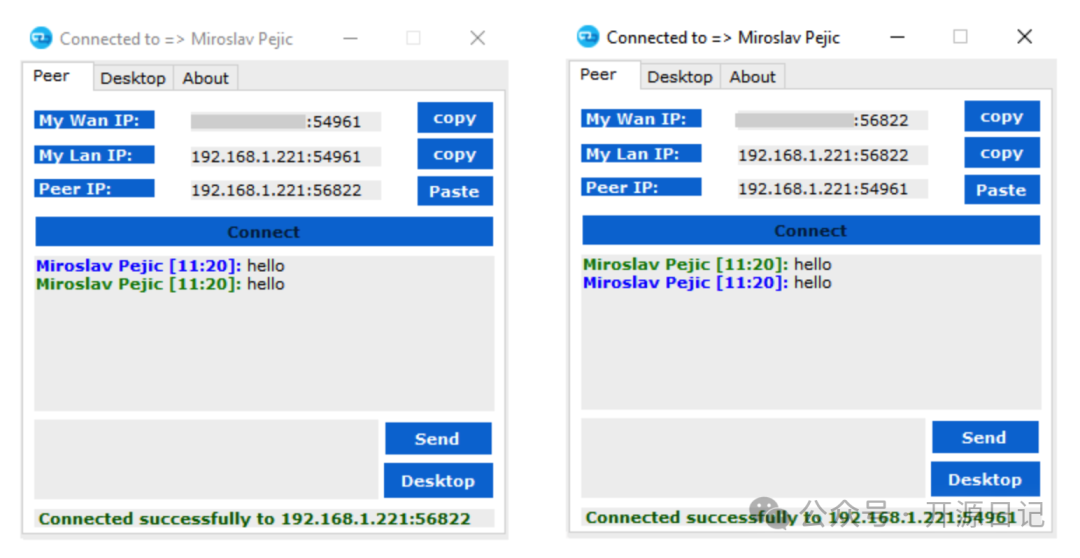The height and width of the screenshot is (558, 1080).
Task: Minimize the left window
Action: click(351, 38)
